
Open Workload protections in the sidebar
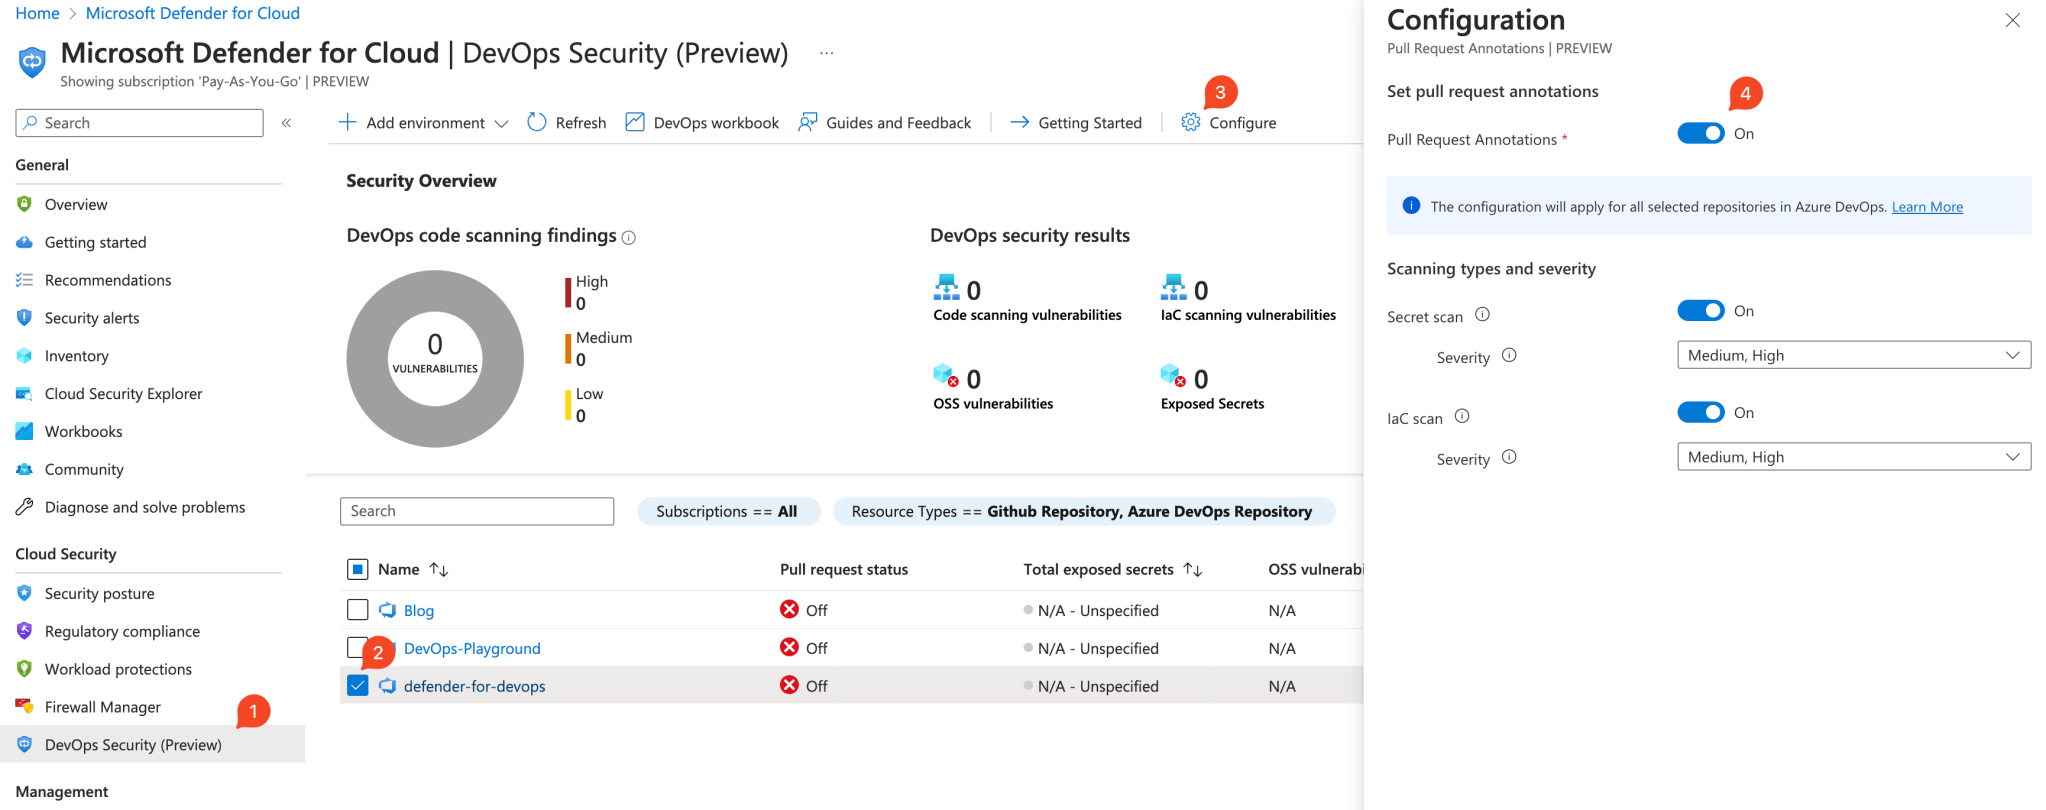118,669
